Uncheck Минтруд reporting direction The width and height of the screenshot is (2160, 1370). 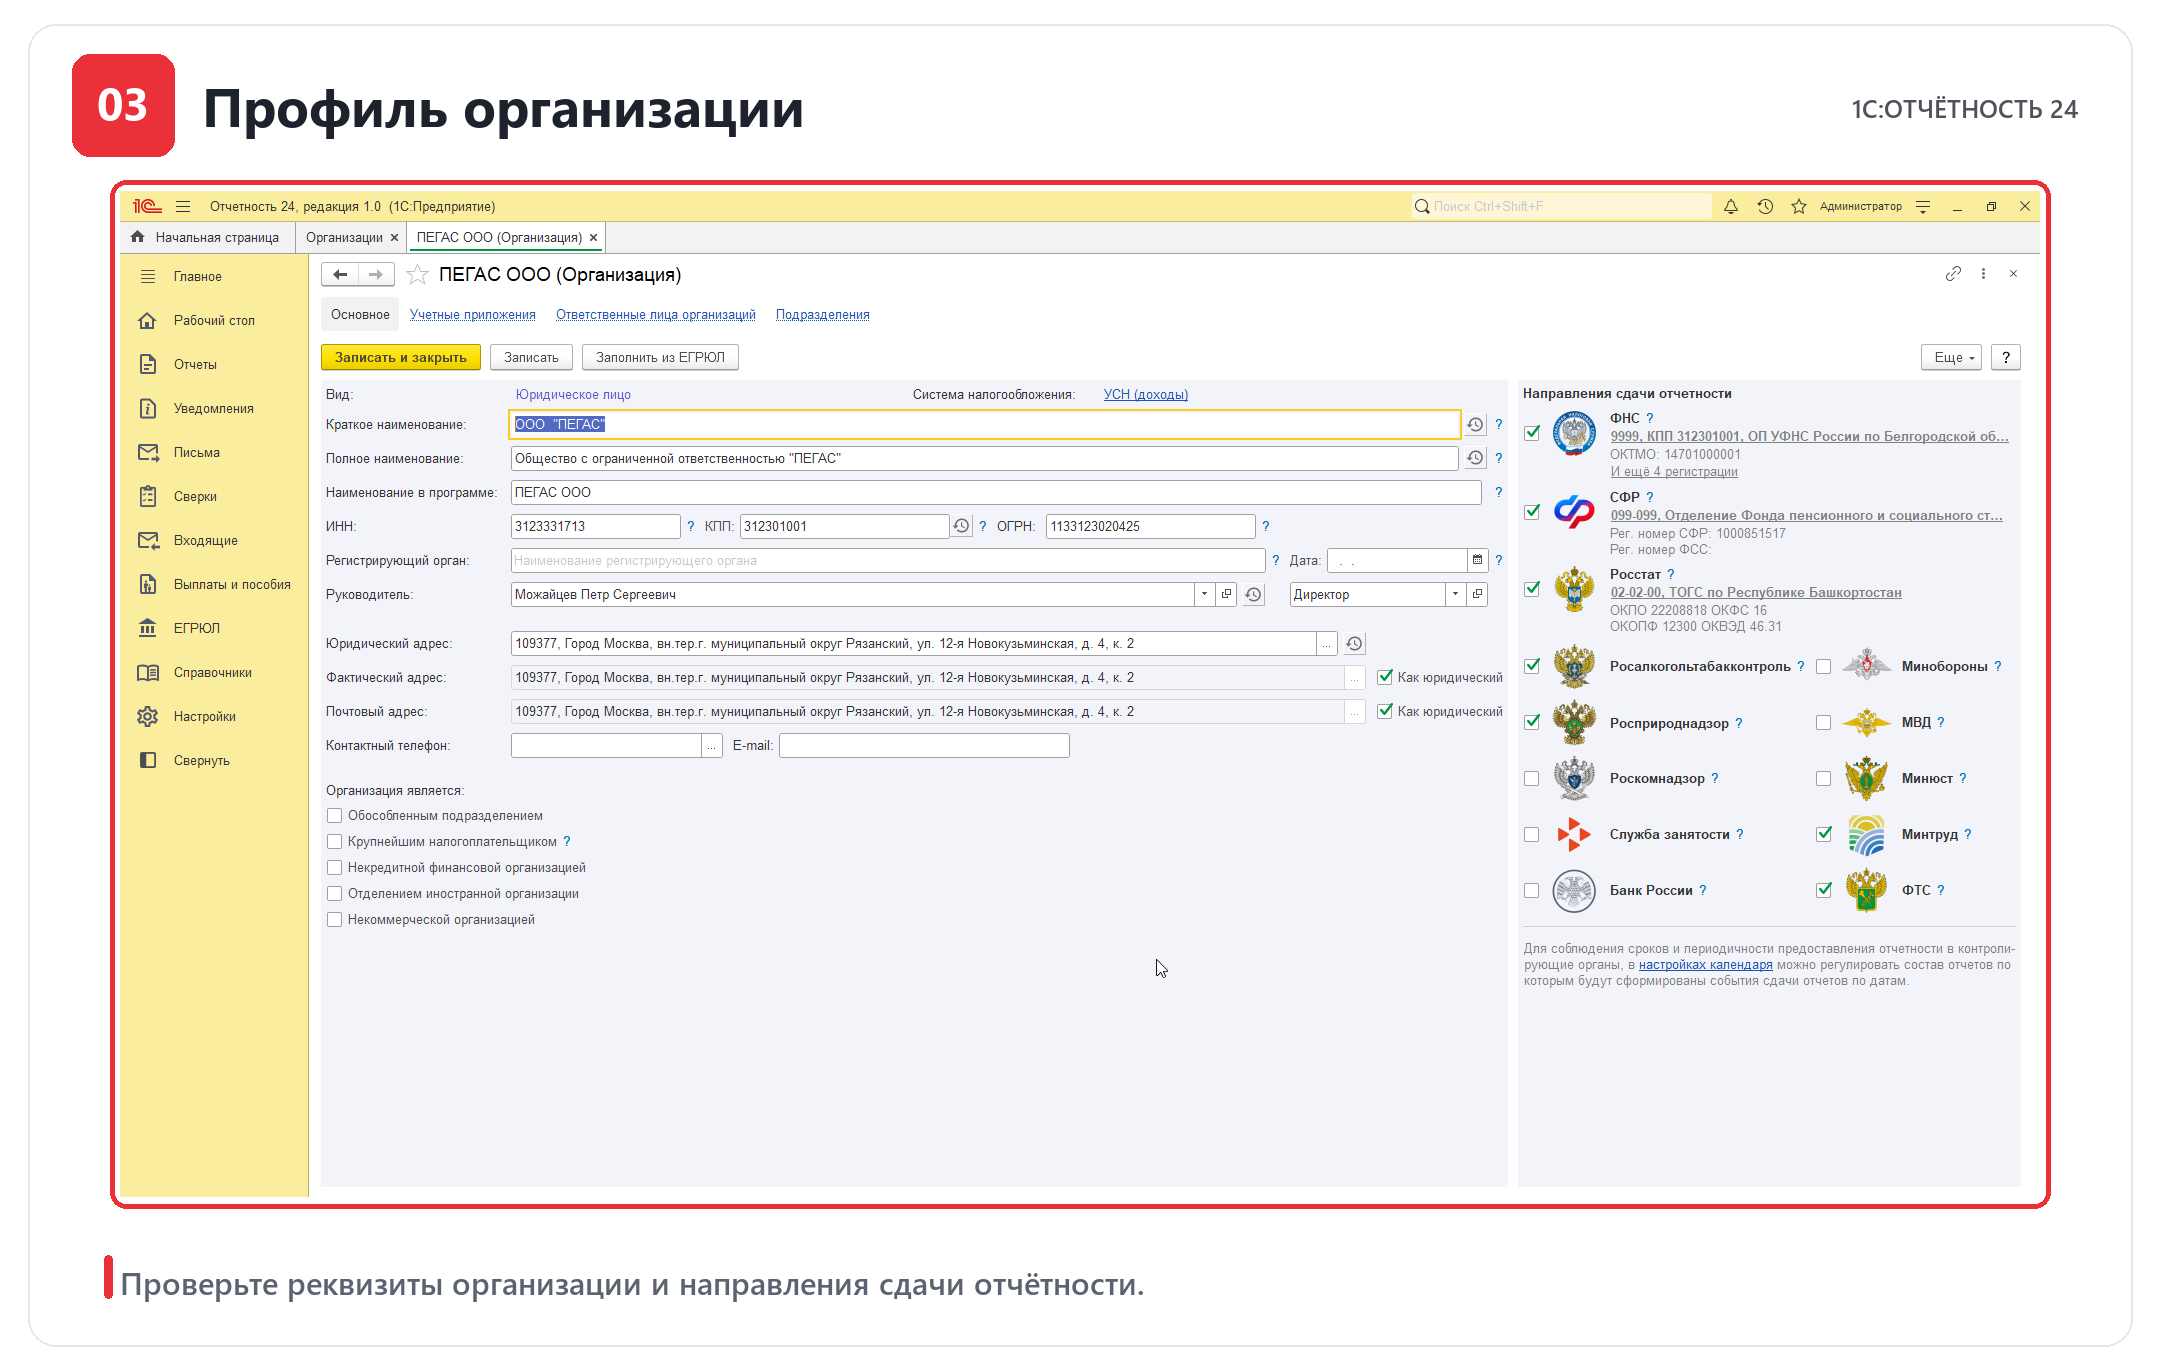coord(1824,835)
